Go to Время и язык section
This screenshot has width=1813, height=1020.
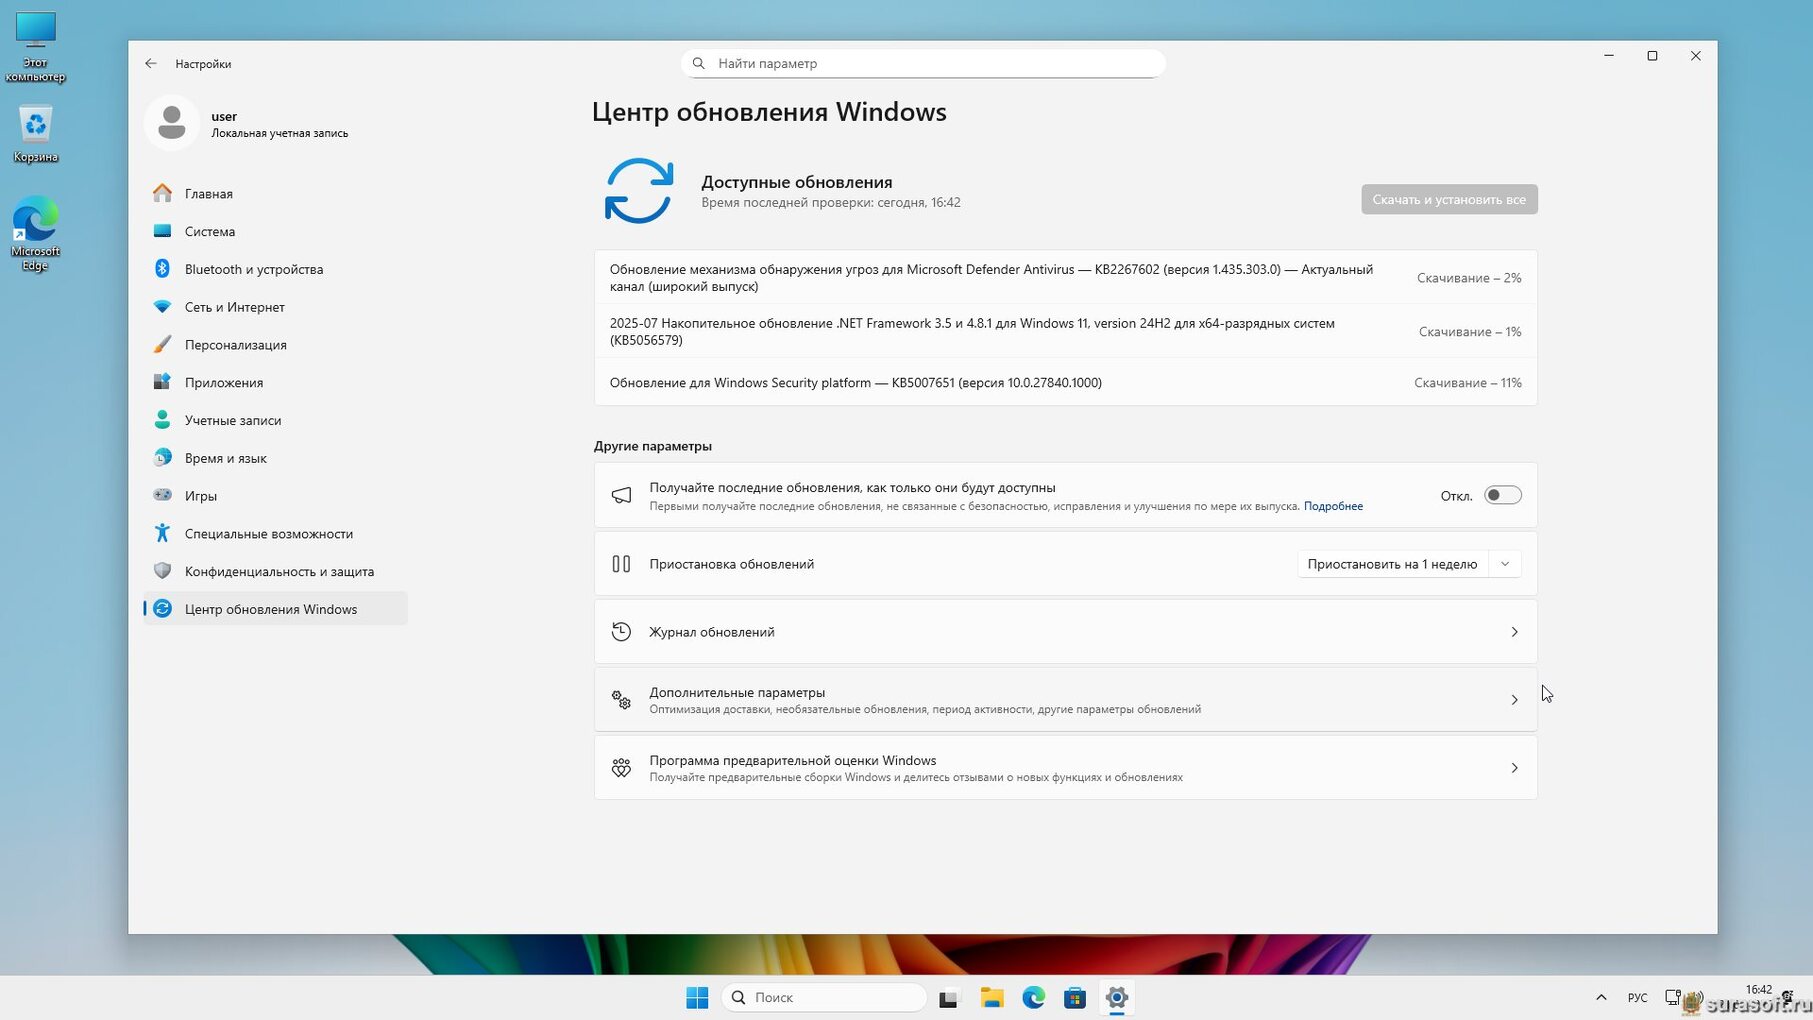point(275,458)
